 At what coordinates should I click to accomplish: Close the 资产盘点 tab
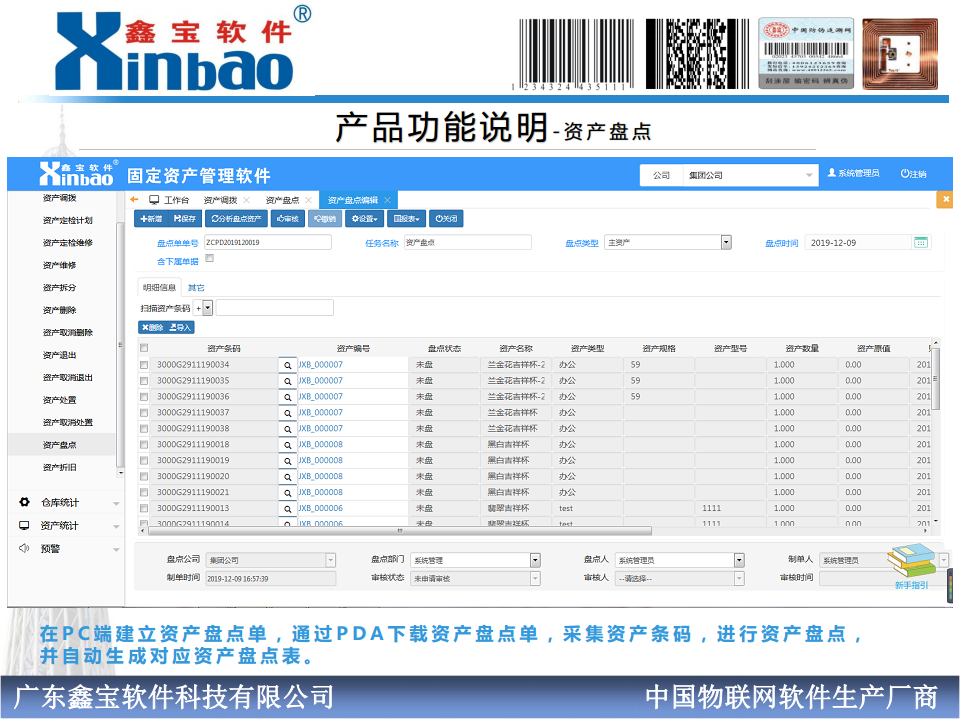coord(309,200)
